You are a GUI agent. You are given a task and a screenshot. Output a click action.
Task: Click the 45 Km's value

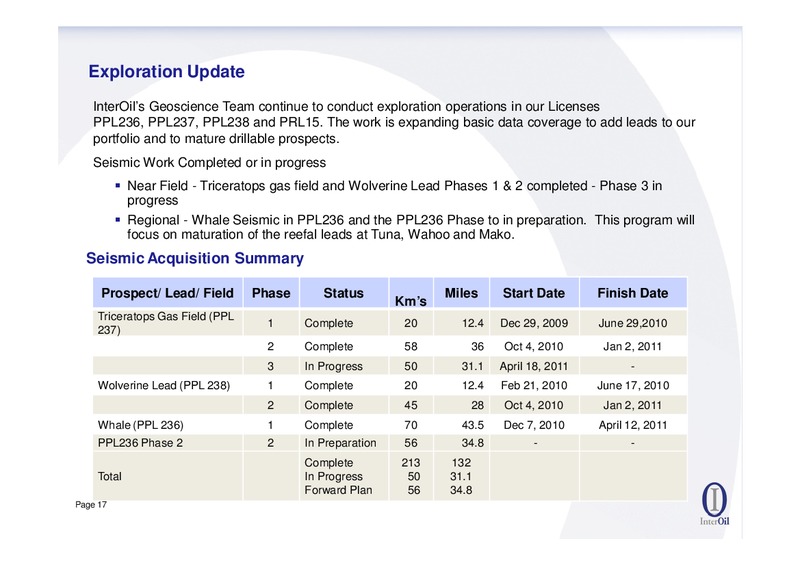[x=411, y=405]
